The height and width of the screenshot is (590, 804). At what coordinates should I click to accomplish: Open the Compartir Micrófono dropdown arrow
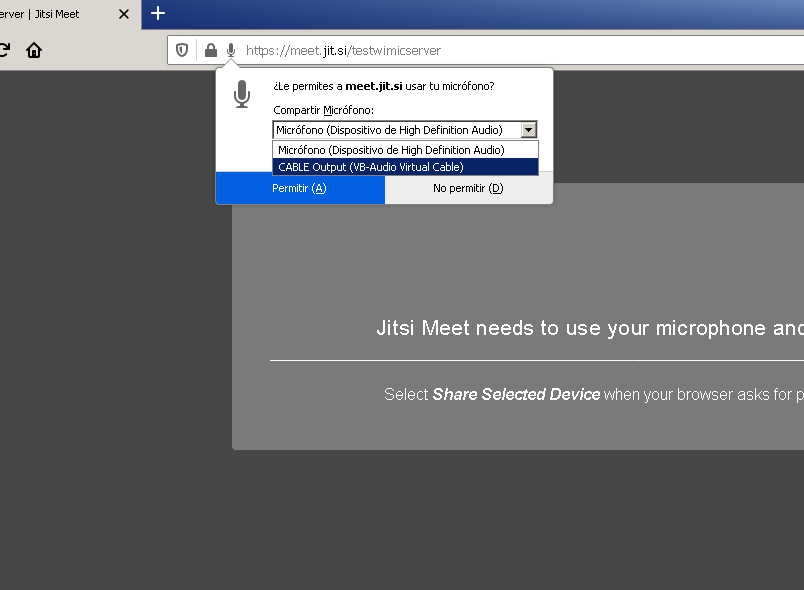pyautogui.click(x=529, y=130)
